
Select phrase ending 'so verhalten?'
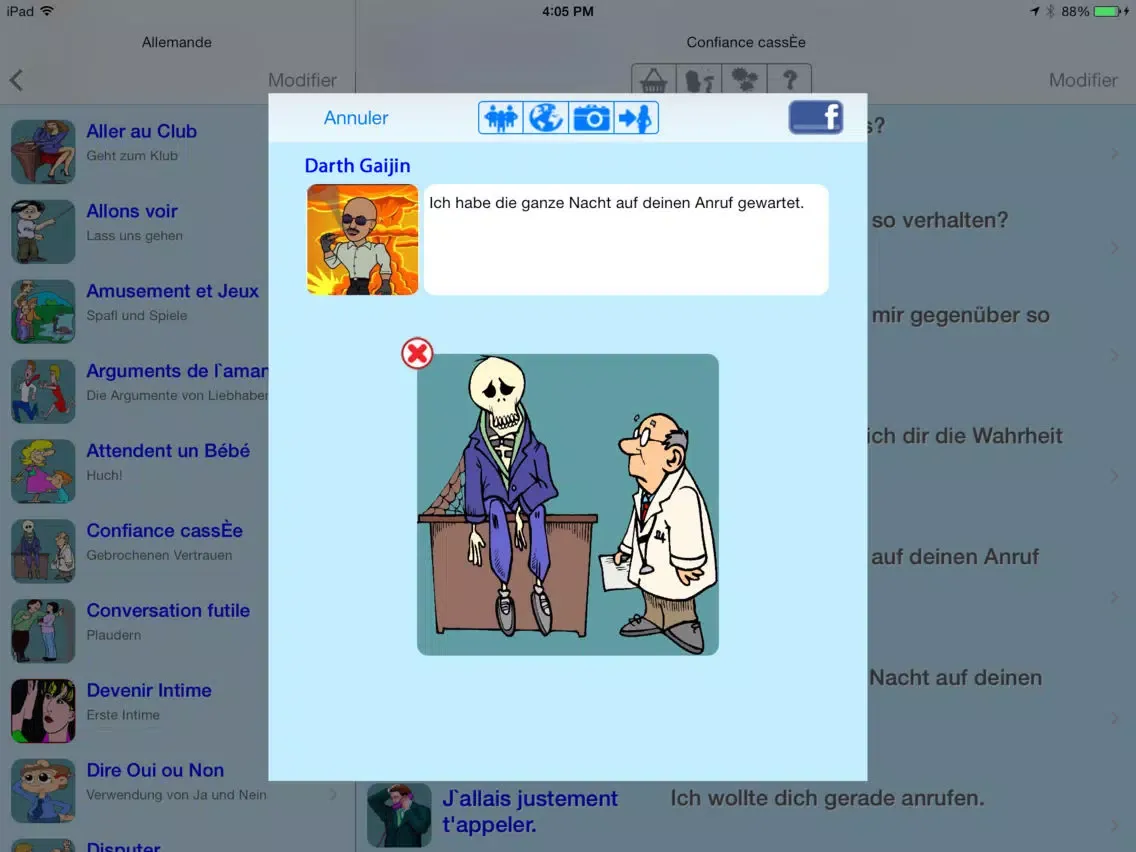(x=940, y=220)
